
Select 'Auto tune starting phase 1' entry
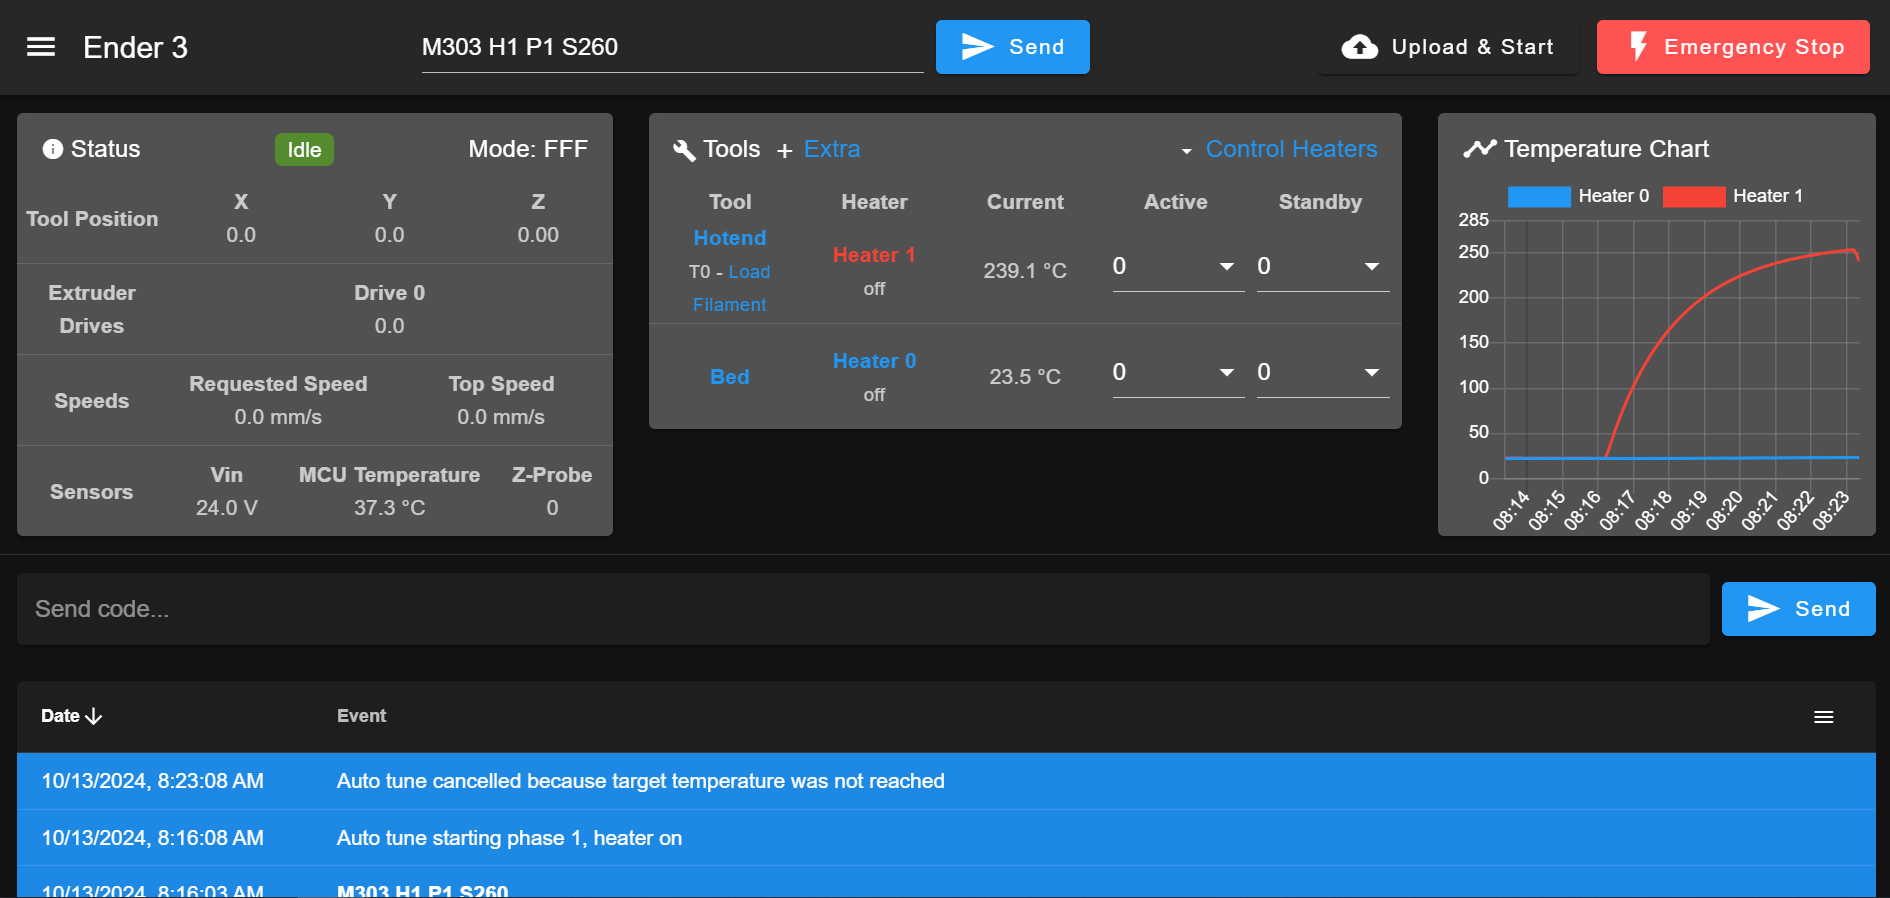pyautogui.click(x=946, y=838)
